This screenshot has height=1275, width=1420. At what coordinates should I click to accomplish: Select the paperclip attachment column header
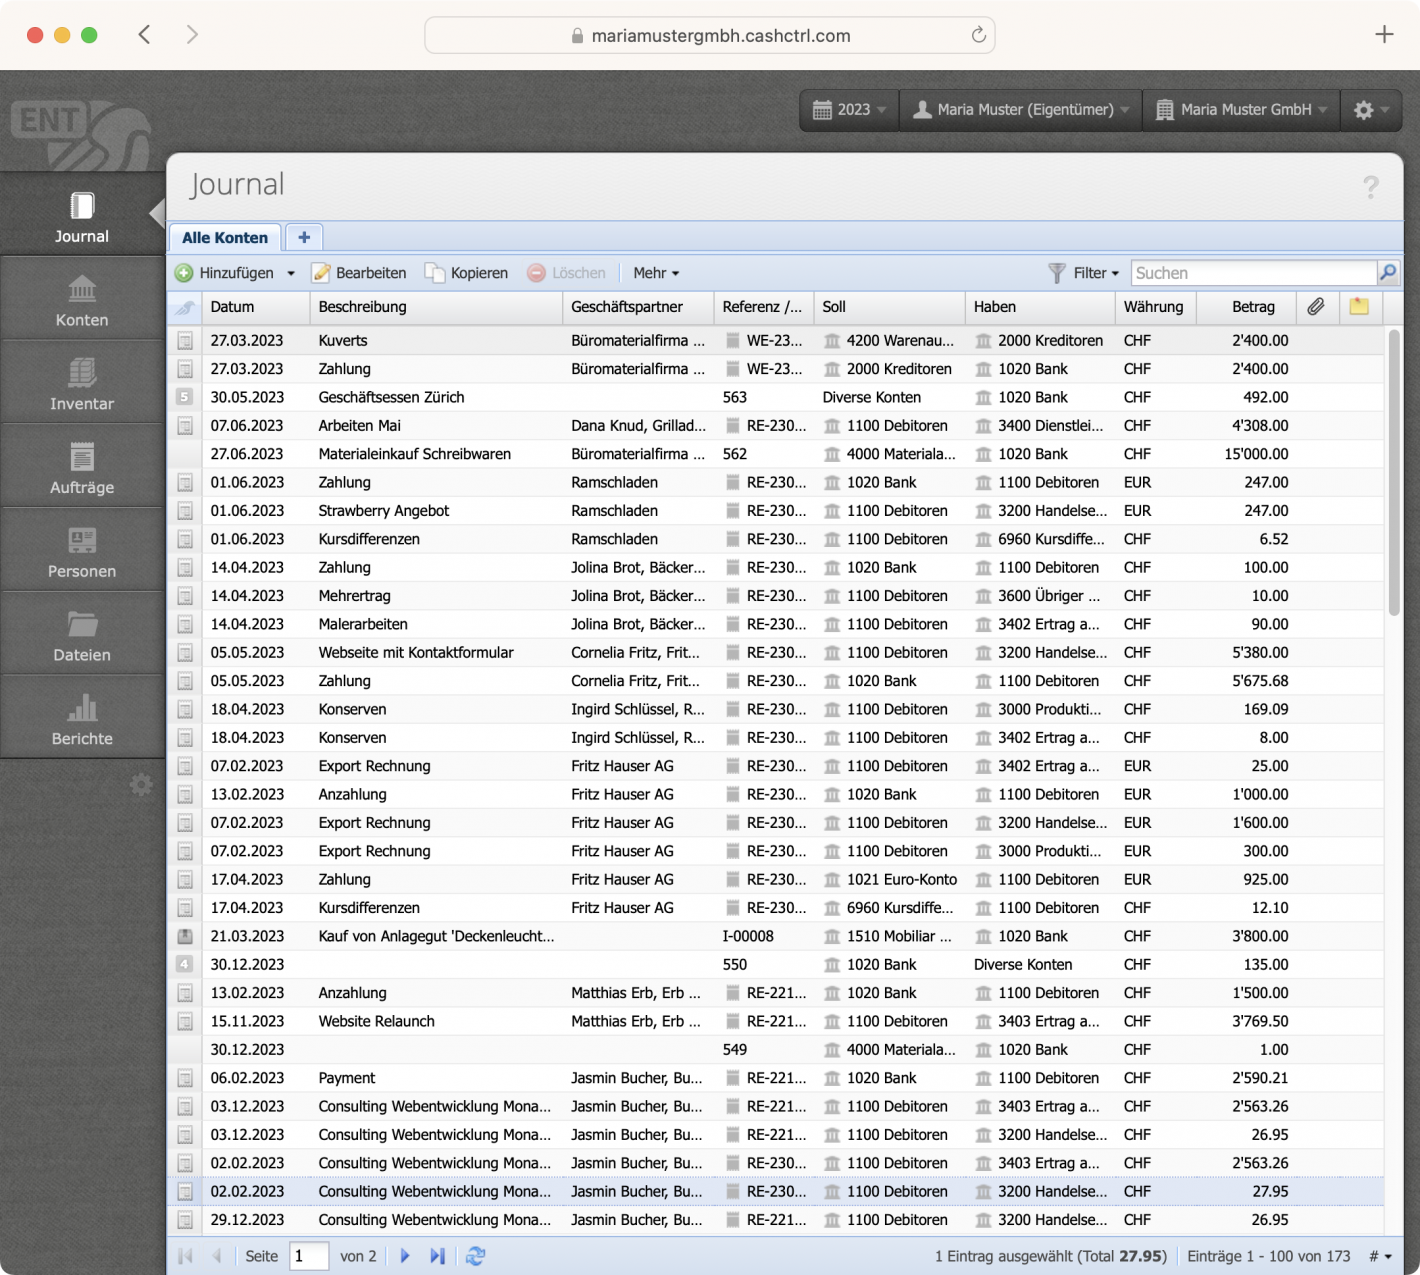[x=1317, y=307]
